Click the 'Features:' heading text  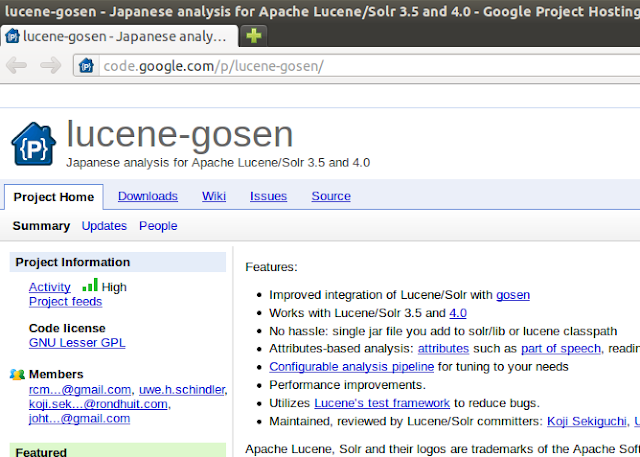(x=271, y=267)
